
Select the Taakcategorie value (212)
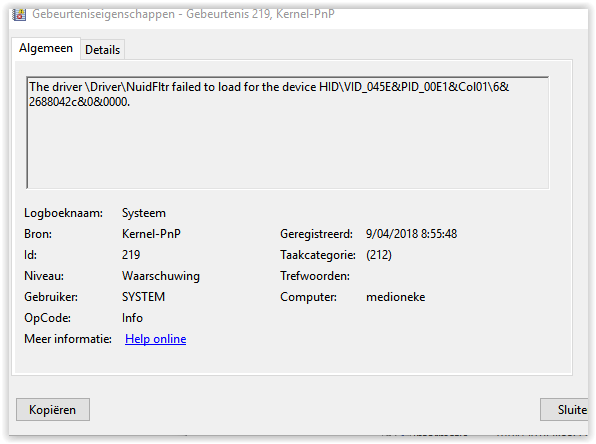pyautogui.click(x=379, y=255)
